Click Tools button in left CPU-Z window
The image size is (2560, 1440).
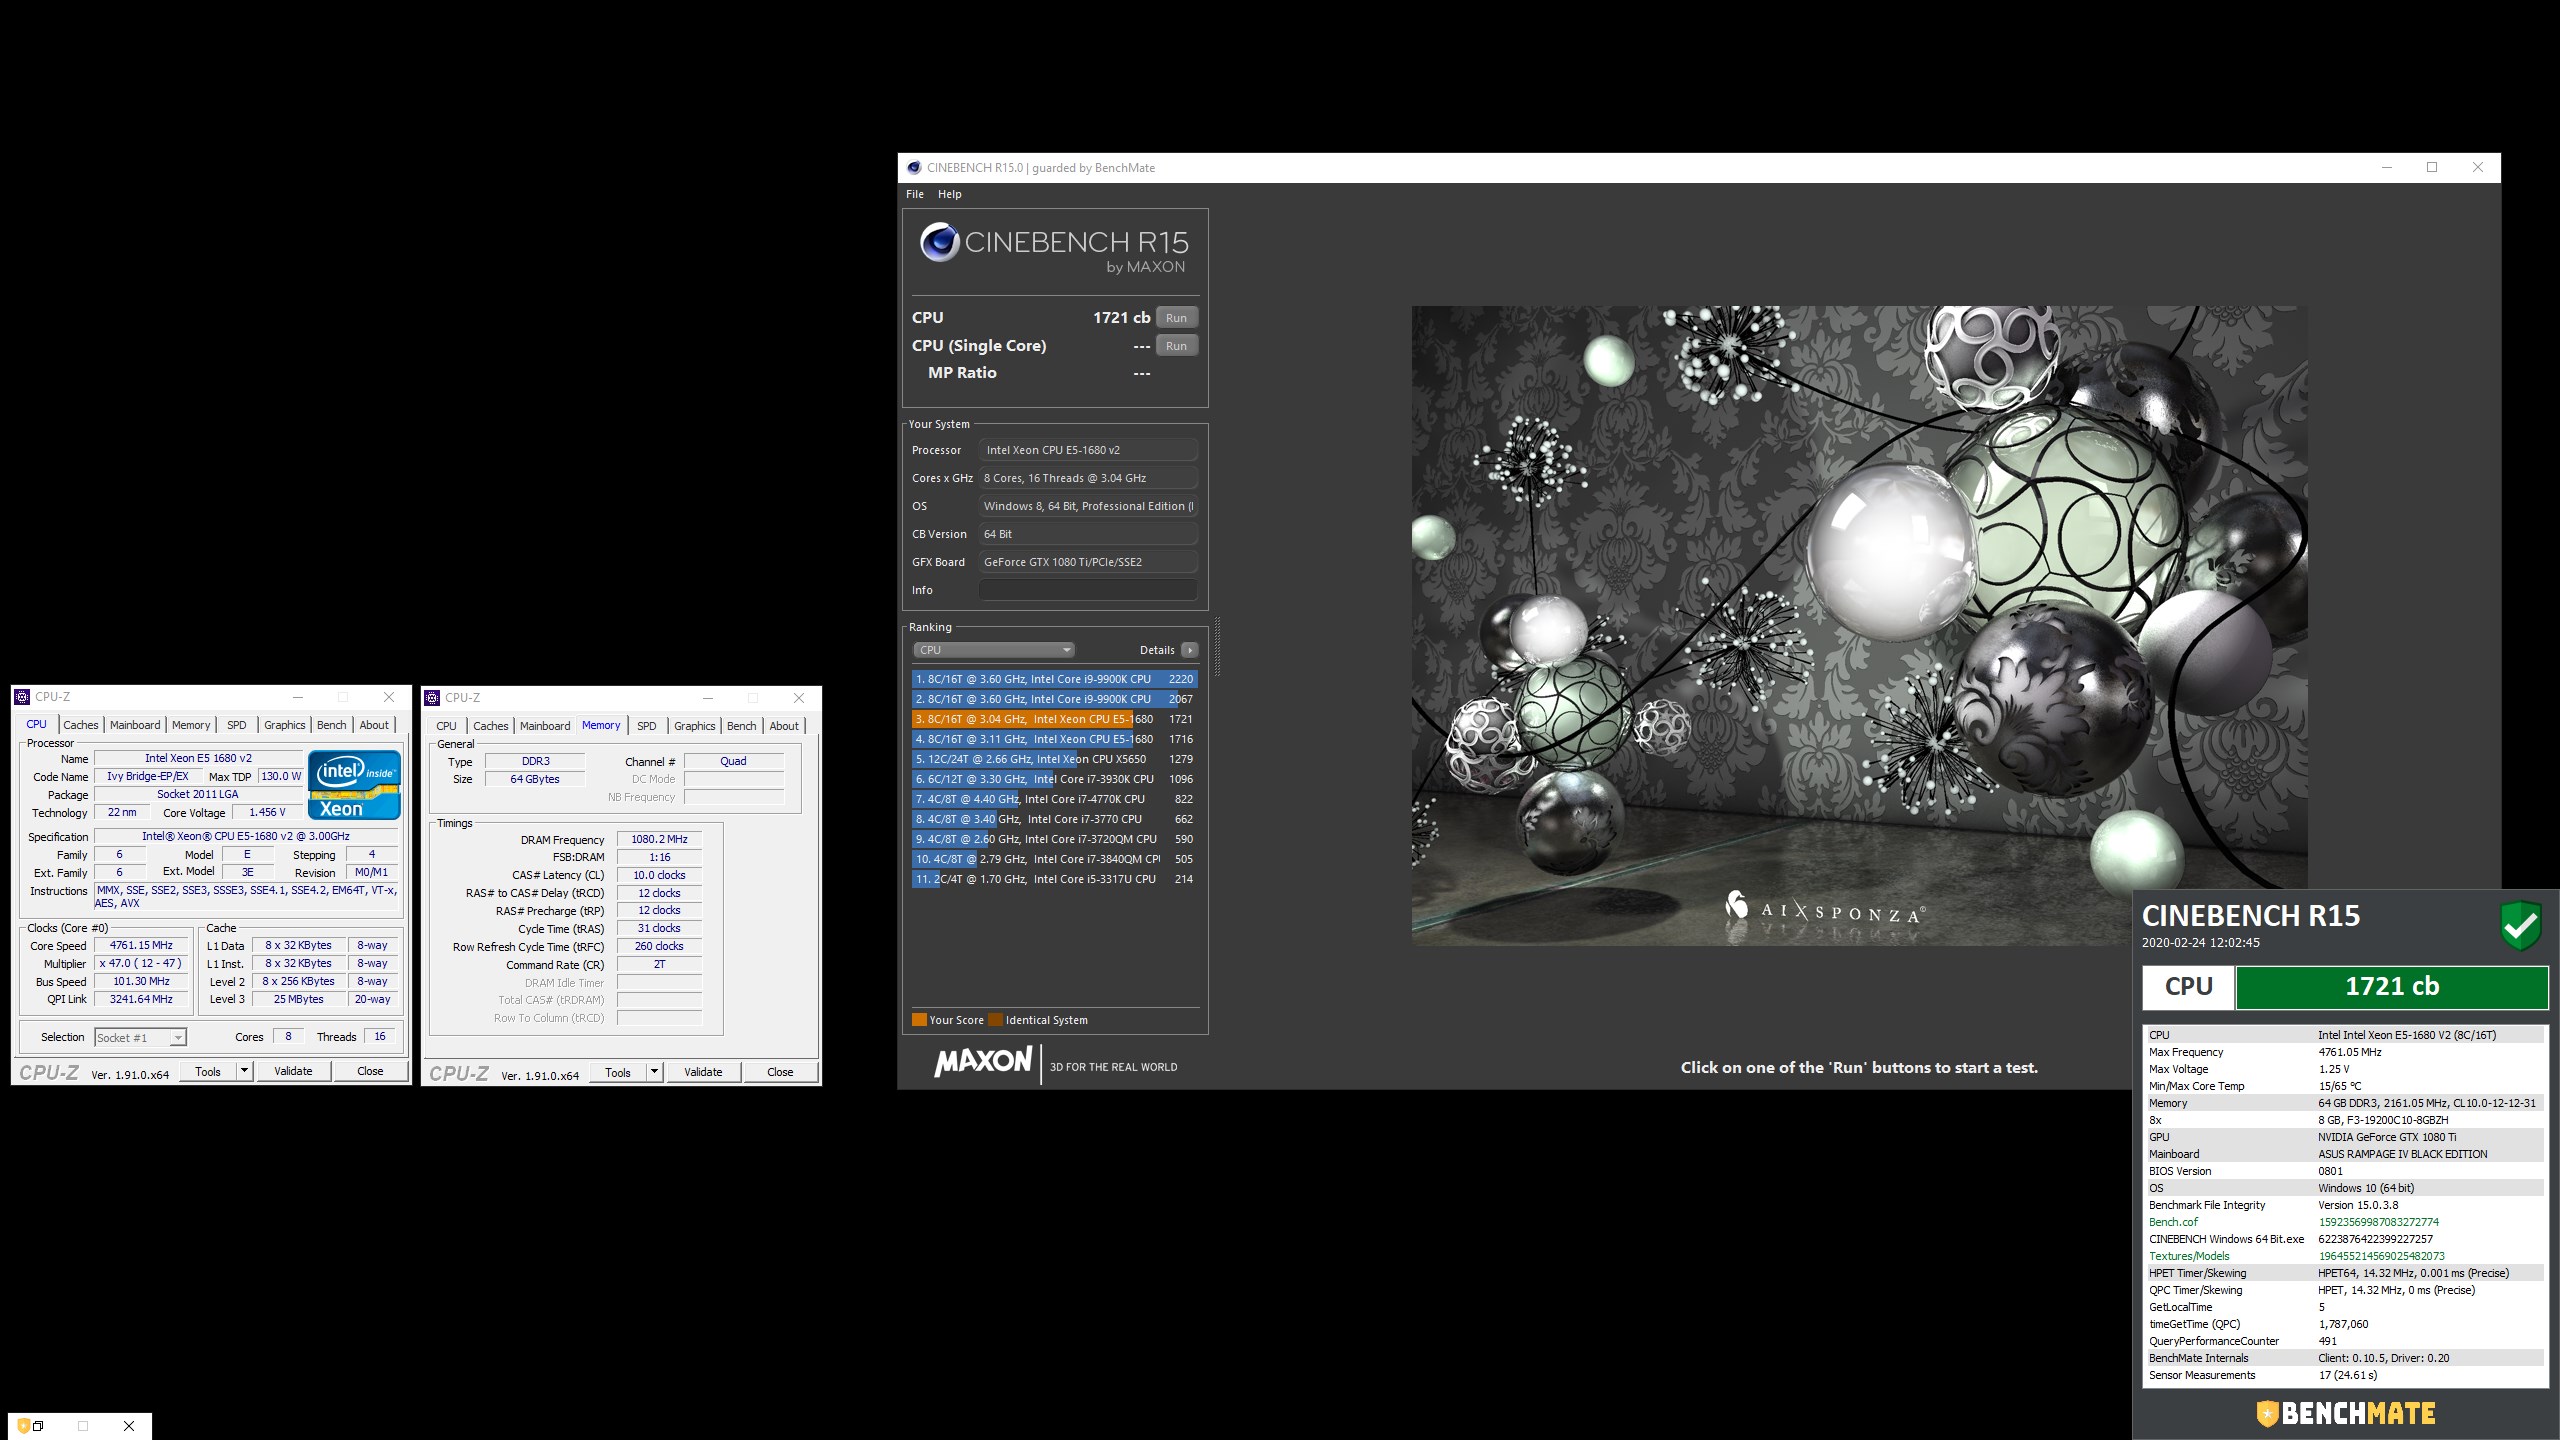point(208,1071)
